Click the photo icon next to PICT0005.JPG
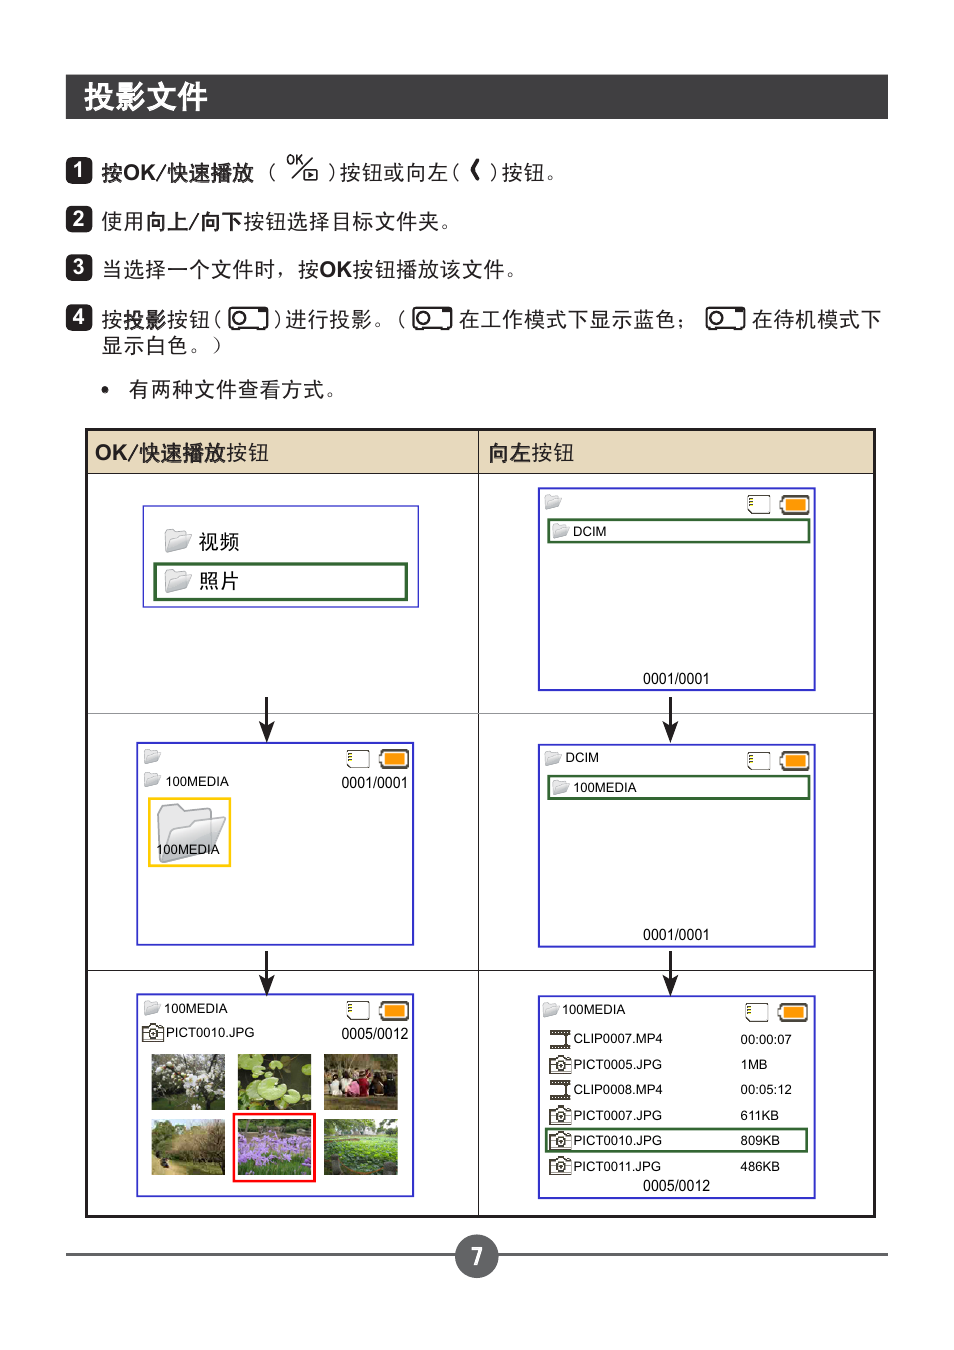This screenshot has height=1350, width=954. [x=560, y=1064]
